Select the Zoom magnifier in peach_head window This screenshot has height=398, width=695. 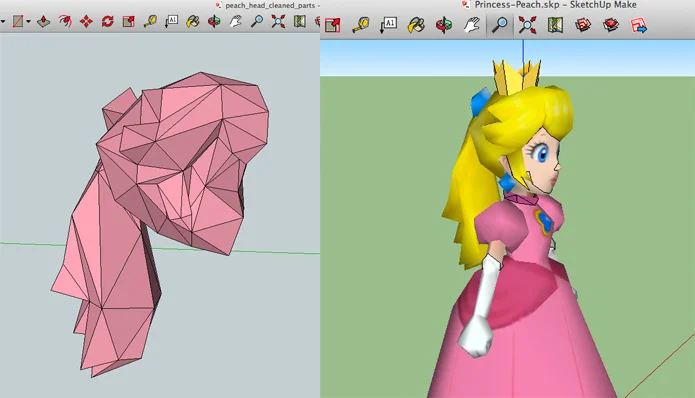tap(257, 21)
